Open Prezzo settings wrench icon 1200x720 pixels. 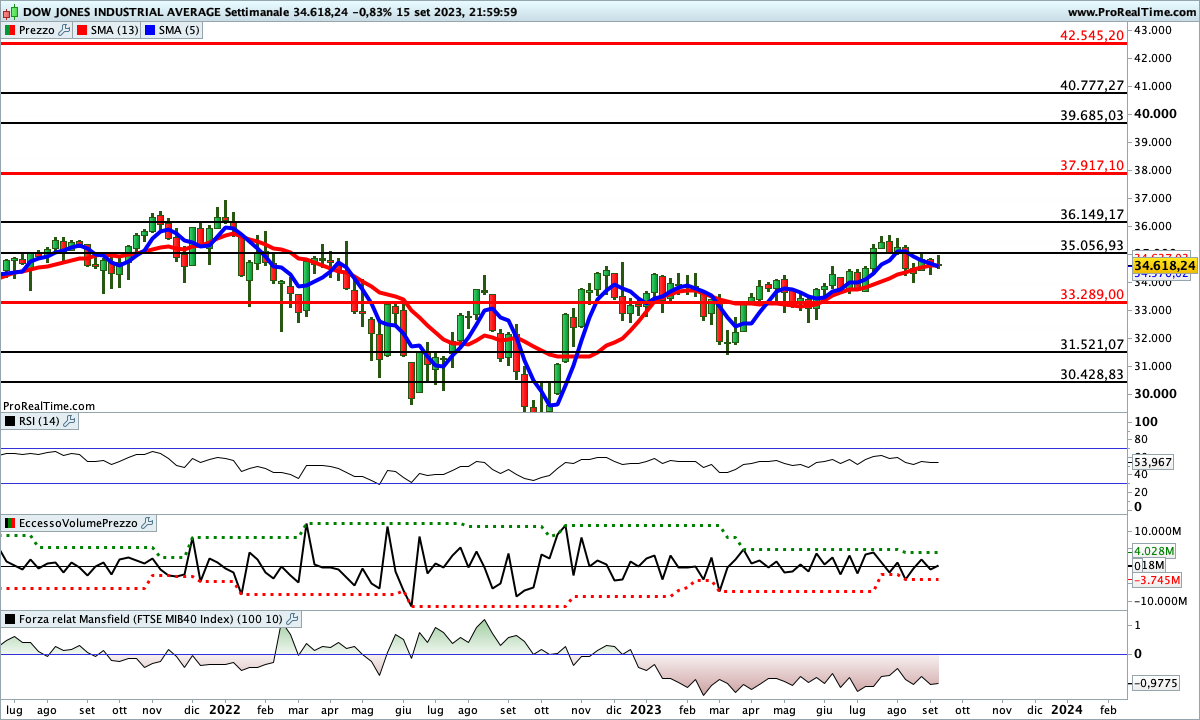tap(65, 30)
